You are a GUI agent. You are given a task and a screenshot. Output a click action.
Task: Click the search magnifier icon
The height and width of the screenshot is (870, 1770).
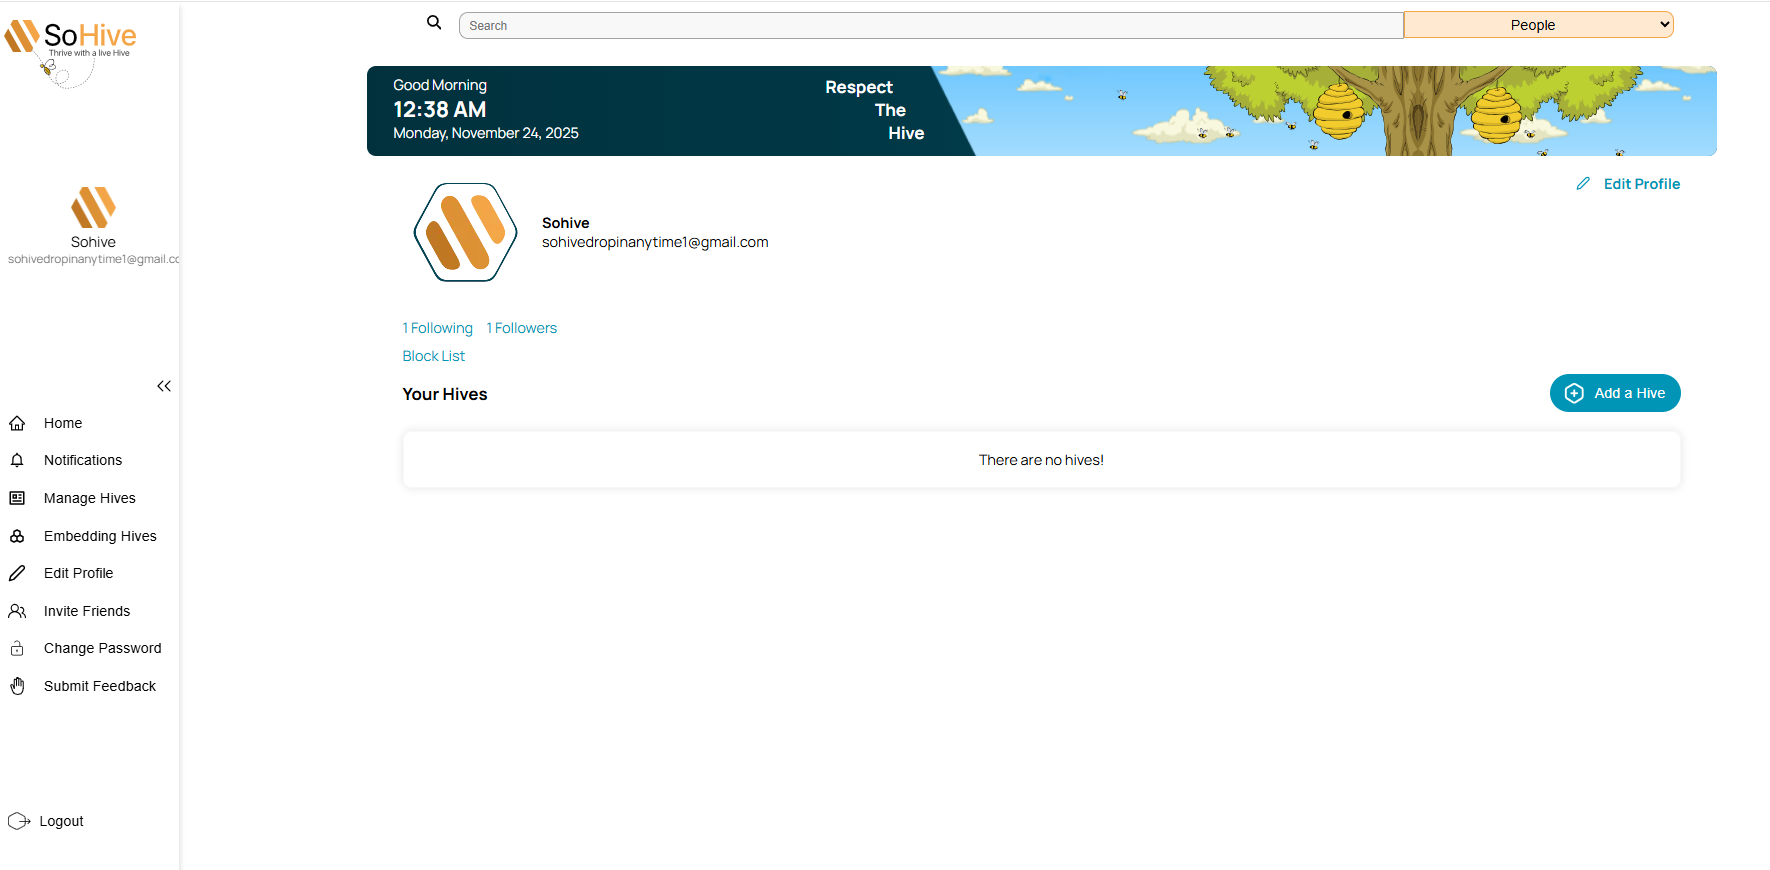434,23
